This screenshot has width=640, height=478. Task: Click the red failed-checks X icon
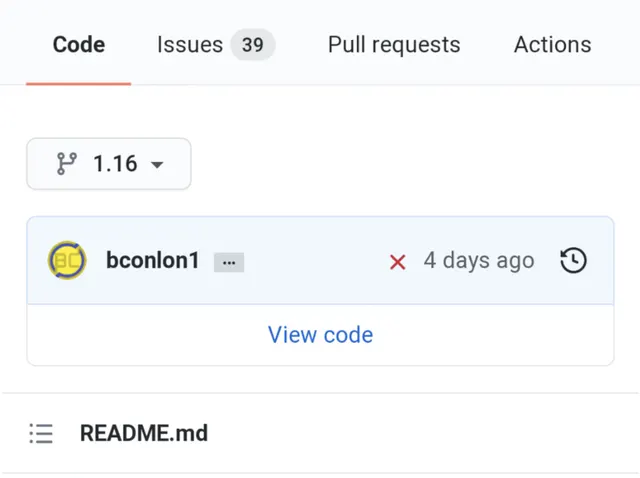pos(398,262)
